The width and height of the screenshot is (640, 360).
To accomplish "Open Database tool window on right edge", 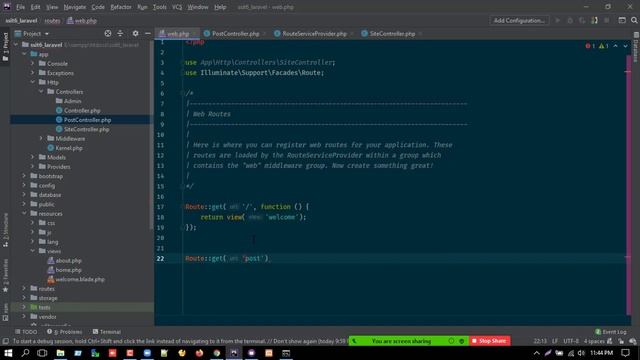I will click(636, 46).
